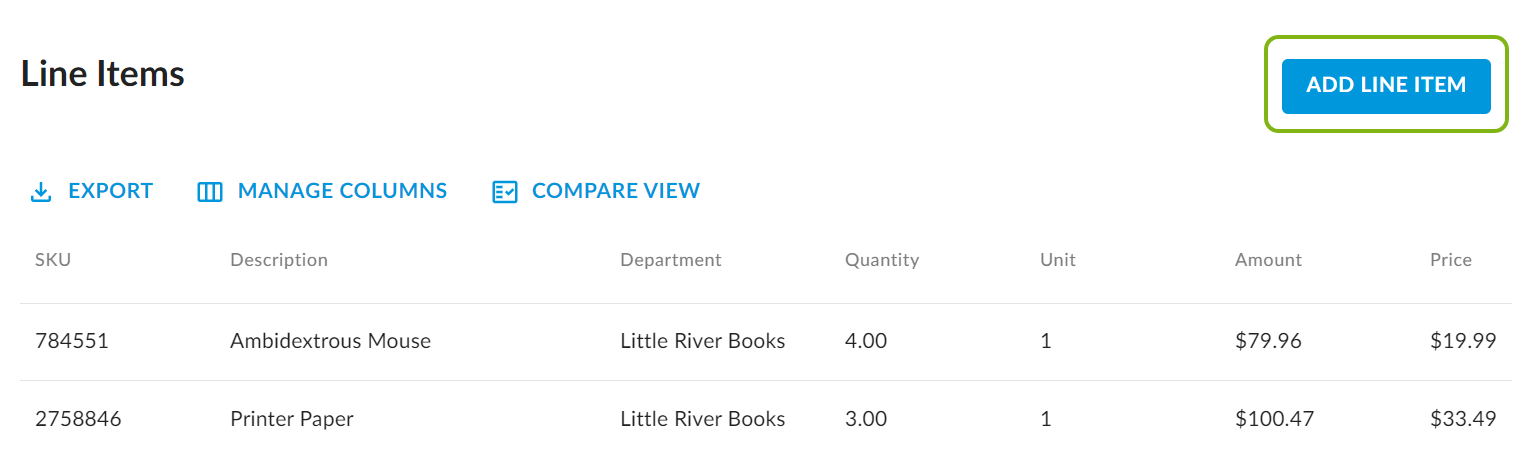The image size is (1540, 456).
Task: Select the Description column header
Action: click(x=279, y=260)
